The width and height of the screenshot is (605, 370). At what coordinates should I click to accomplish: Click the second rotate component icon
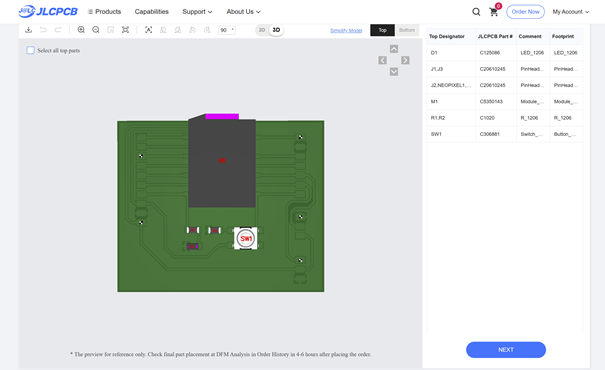[177, 30]
